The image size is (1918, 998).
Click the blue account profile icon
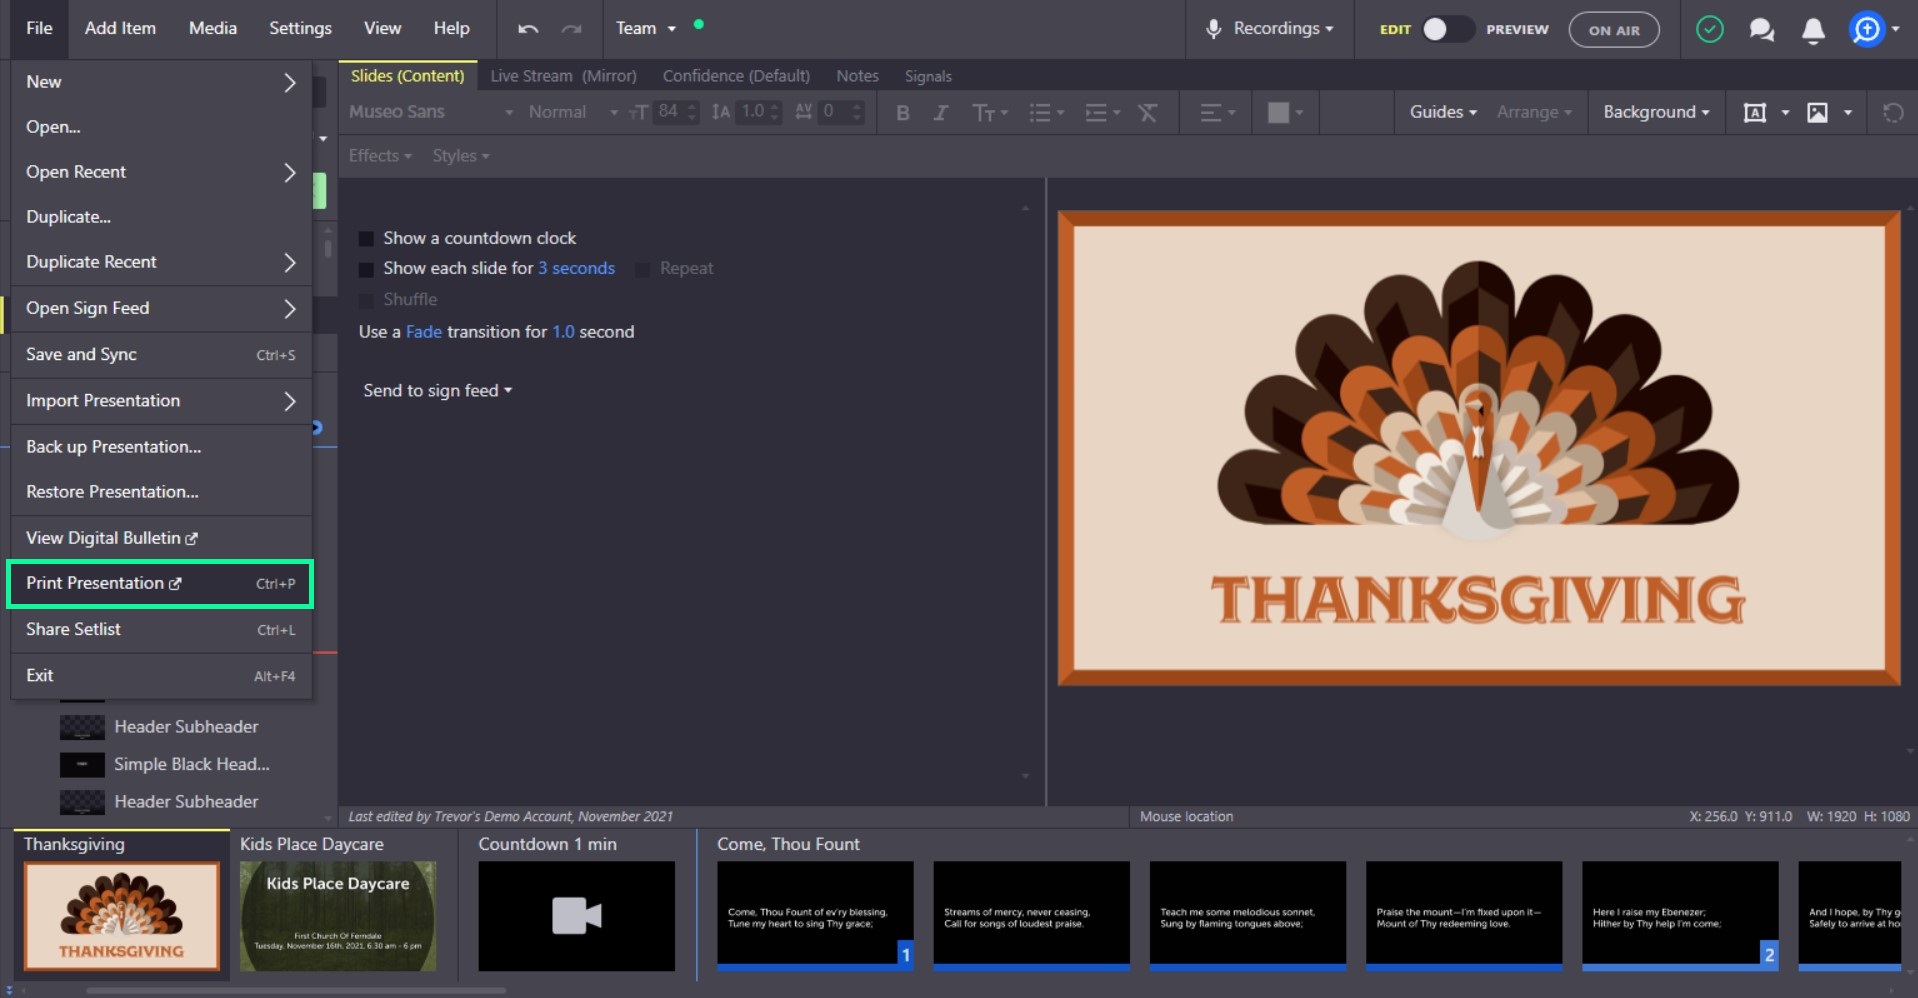(x=1866, y=29)
